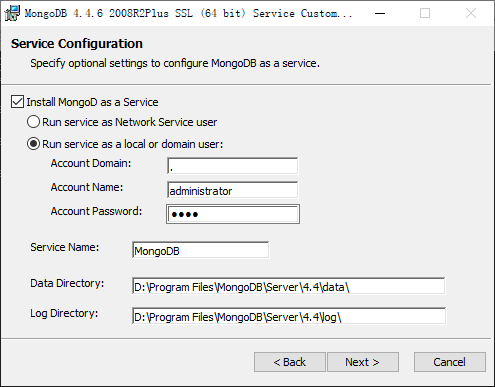
Task: Click the Account Name: label
Action: [x=87, y=187]
